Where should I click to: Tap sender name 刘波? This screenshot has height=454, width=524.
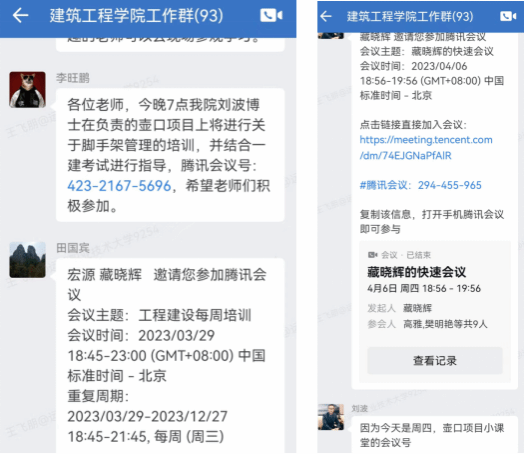[x=360, y=408]
